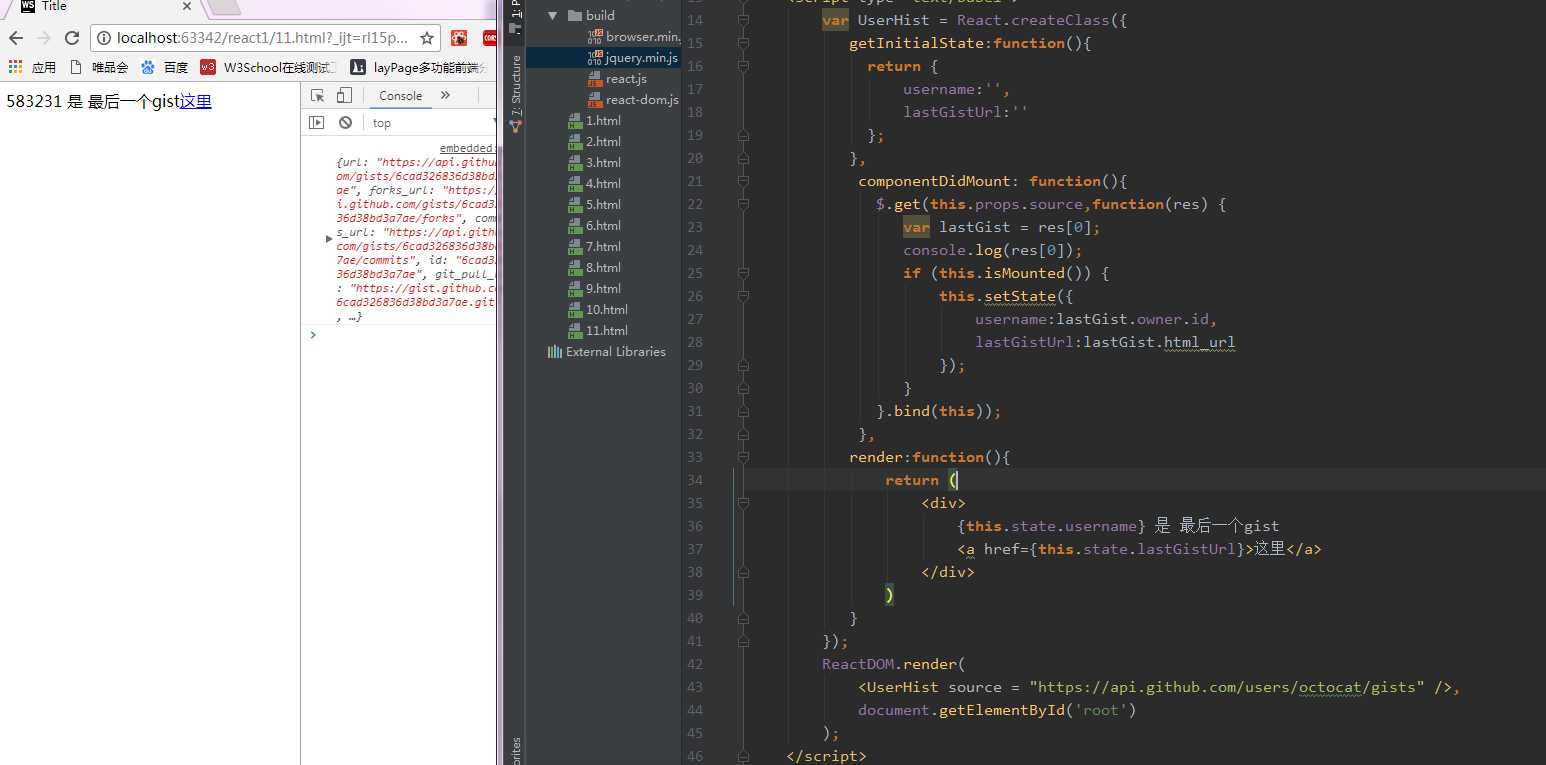
Task: Open 10.html in the project tree
Action: [598, 309]
